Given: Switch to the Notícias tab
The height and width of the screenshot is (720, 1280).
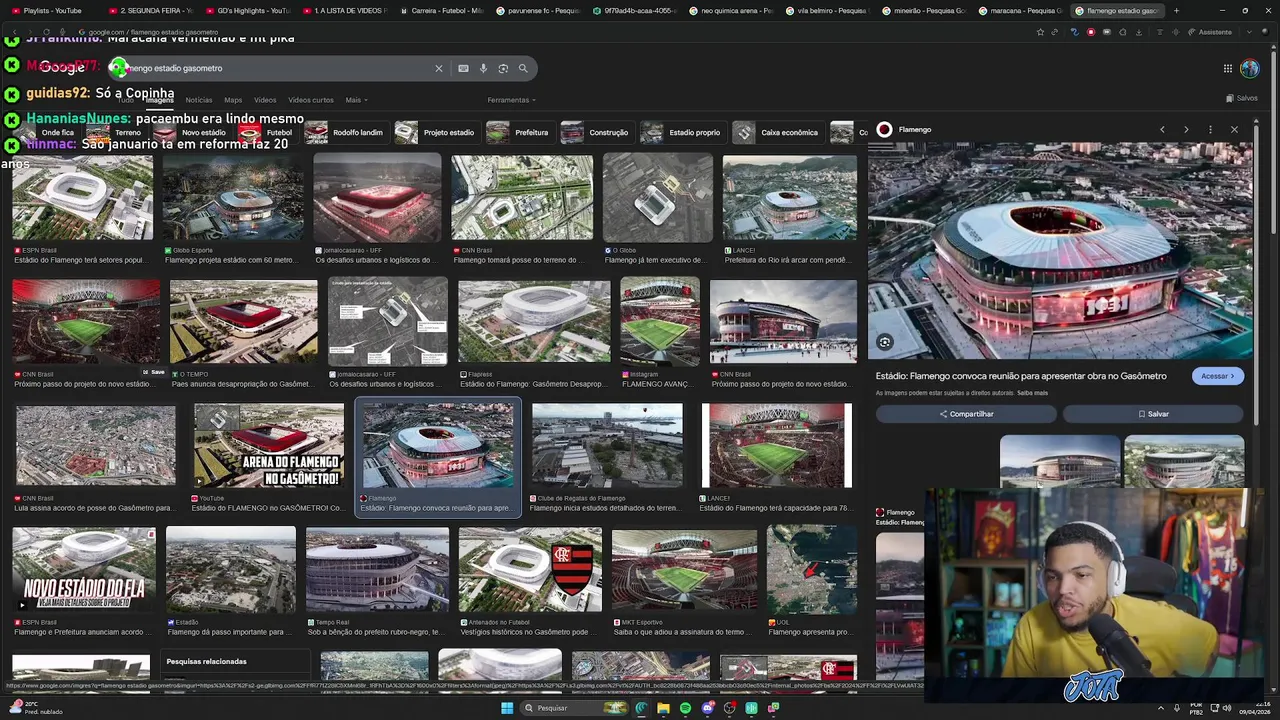Looking at the screenshot, I should 198,100.
